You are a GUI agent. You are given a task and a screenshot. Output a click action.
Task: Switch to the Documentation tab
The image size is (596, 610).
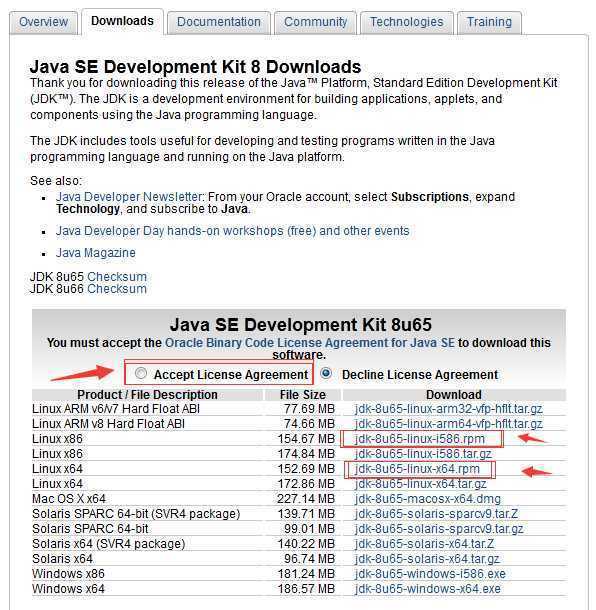[x=219, y=22]
